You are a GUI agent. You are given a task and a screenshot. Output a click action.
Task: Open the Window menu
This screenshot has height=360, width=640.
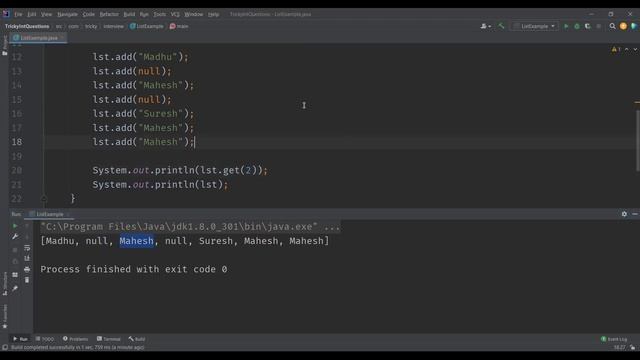pyautogui.click(x=193, y=14)
